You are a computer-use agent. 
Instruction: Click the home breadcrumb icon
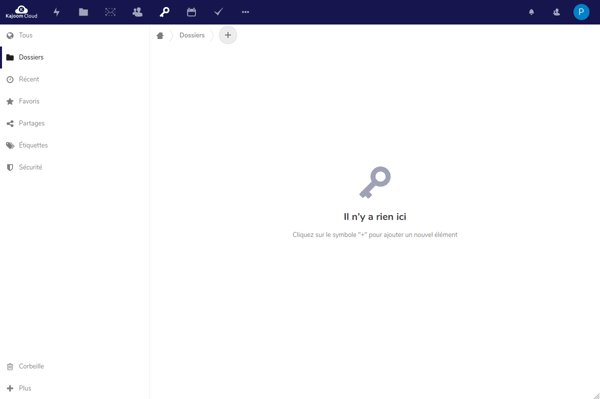pos(160,36)
